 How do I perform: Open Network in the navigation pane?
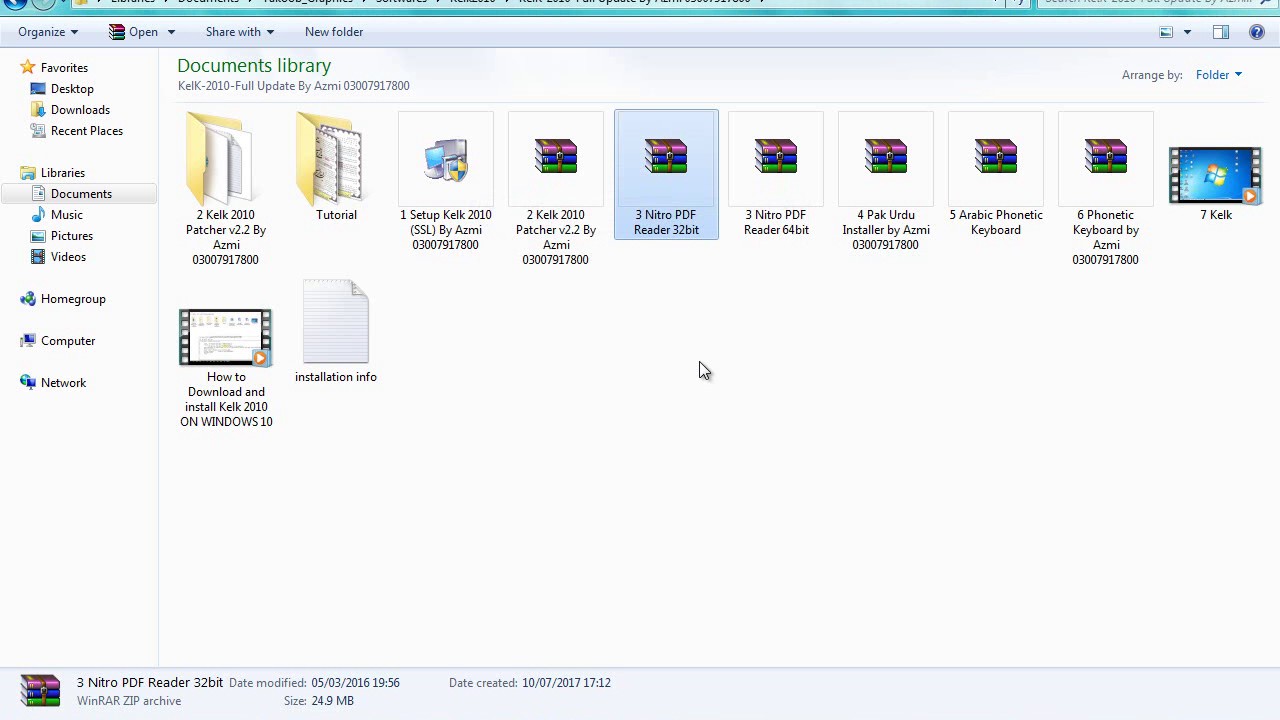click(63, 383)
